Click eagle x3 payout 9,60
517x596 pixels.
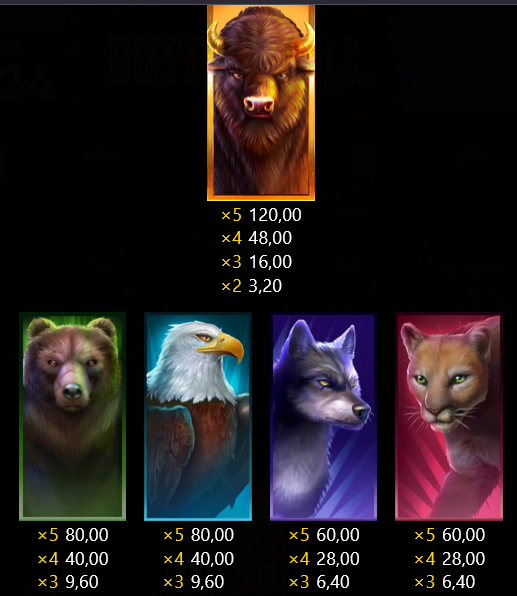pyautogui.click(x=193, y=582)
